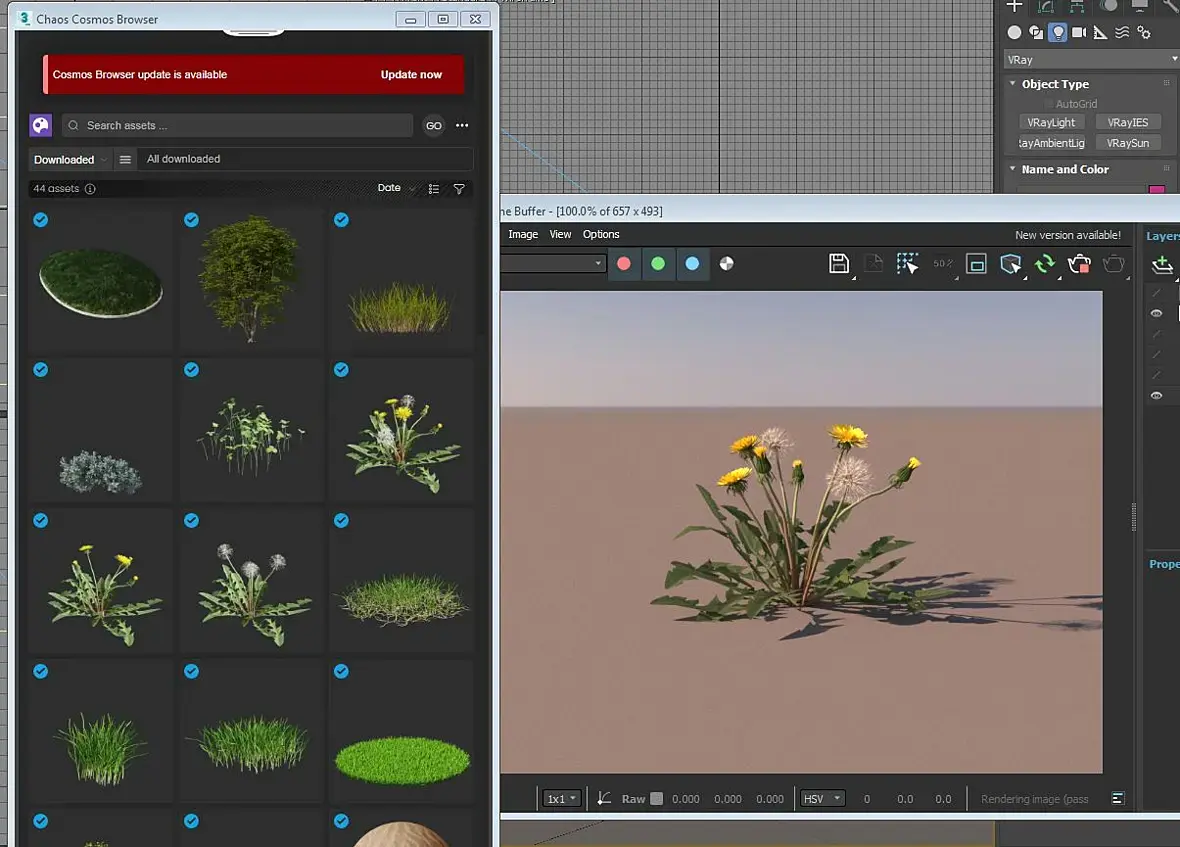1180x847 pixels.
Task: Click the Search assets input field
Action: [x=238, y=125]
